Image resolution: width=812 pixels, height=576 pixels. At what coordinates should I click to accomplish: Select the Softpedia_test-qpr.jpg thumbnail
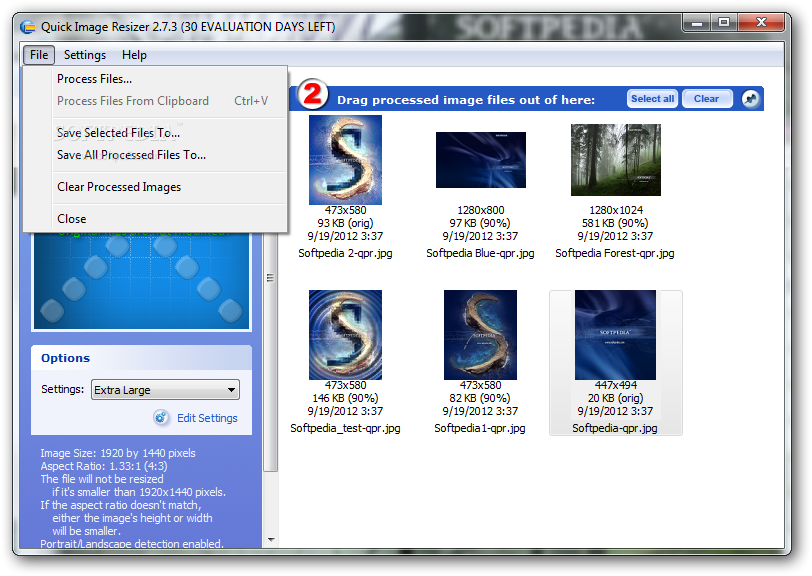tap(345, 335)
